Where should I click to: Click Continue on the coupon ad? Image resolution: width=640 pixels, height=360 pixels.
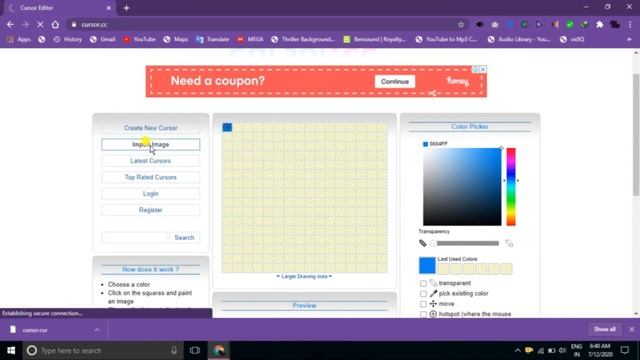pos(395,82)
